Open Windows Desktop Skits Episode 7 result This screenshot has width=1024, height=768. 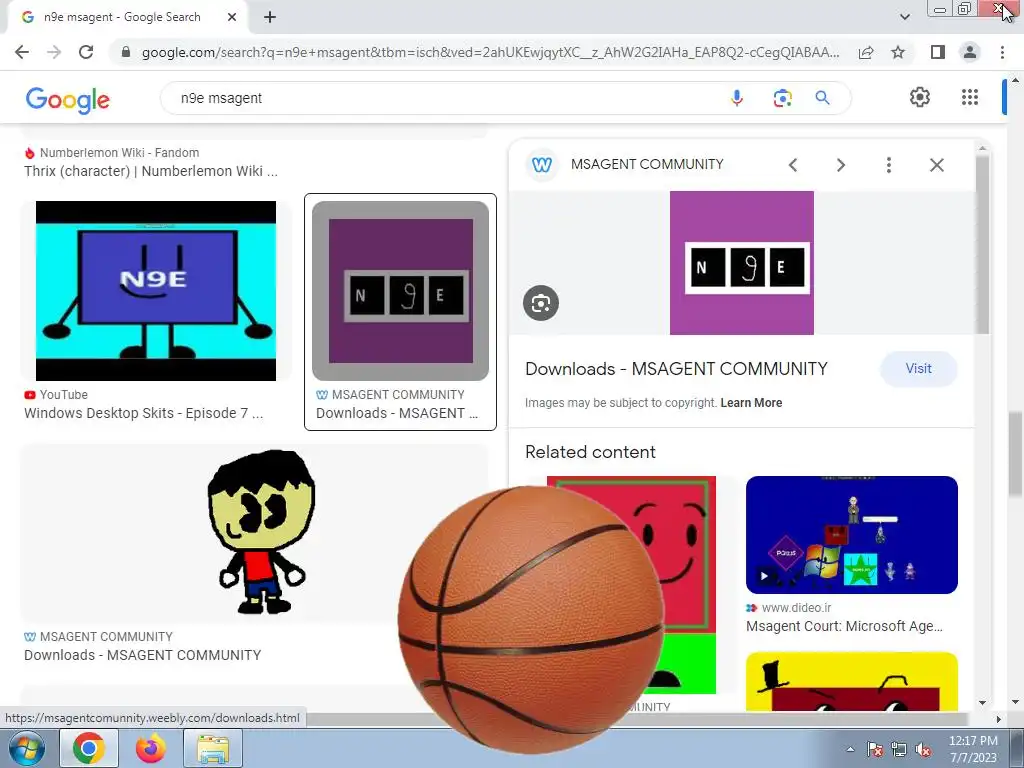[144, 413]
